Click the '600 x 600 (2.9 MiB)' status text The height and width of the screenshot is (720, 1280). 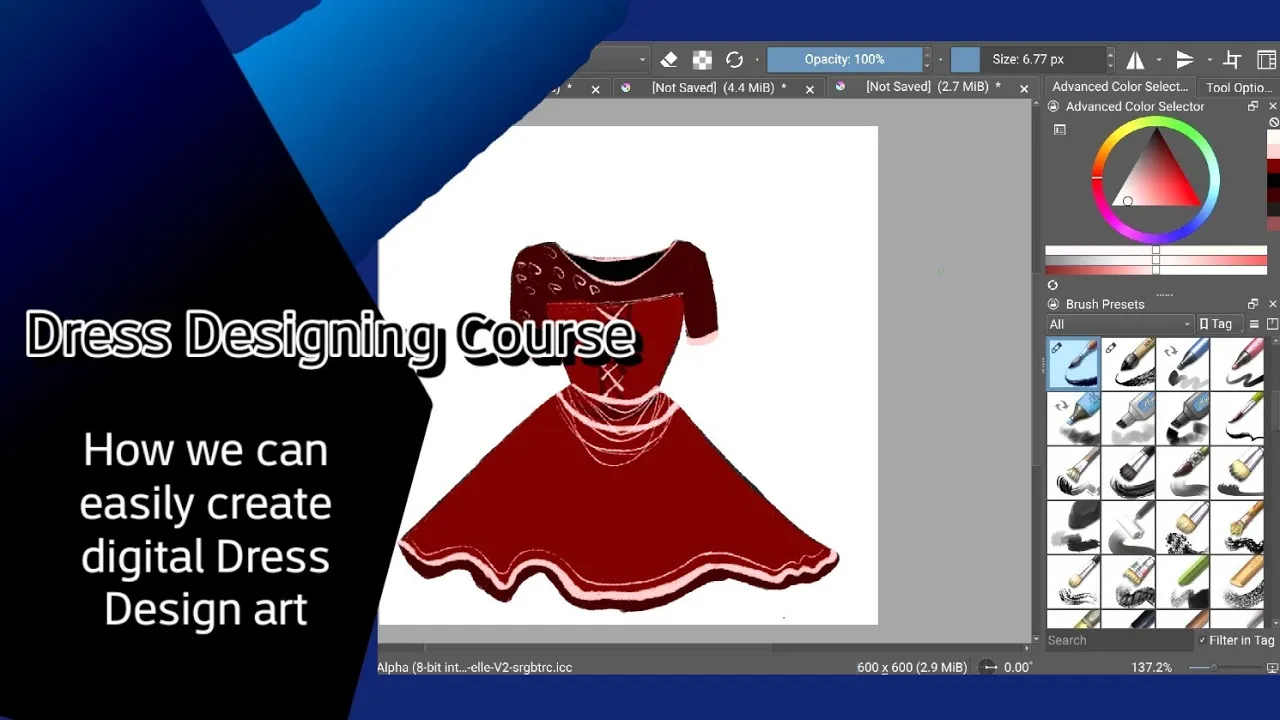[912, 667]
